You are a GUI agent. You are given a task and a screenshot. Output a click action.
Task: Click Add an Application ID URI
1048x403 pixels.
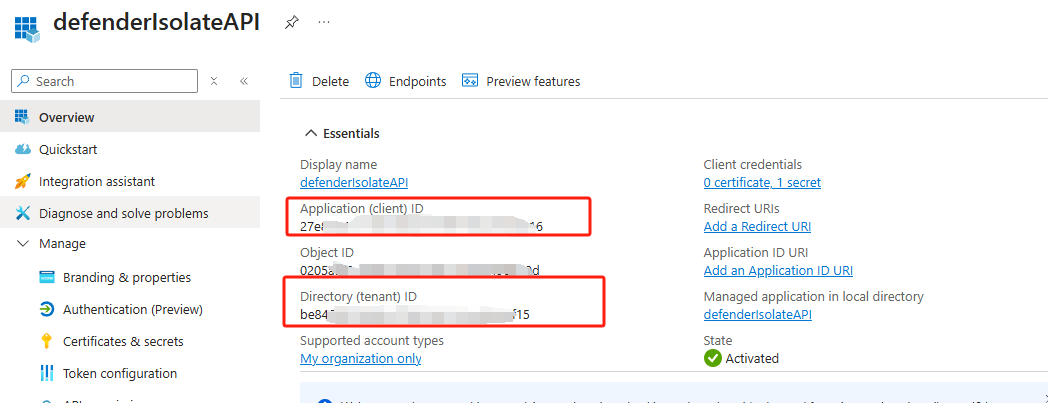point(778,271)
